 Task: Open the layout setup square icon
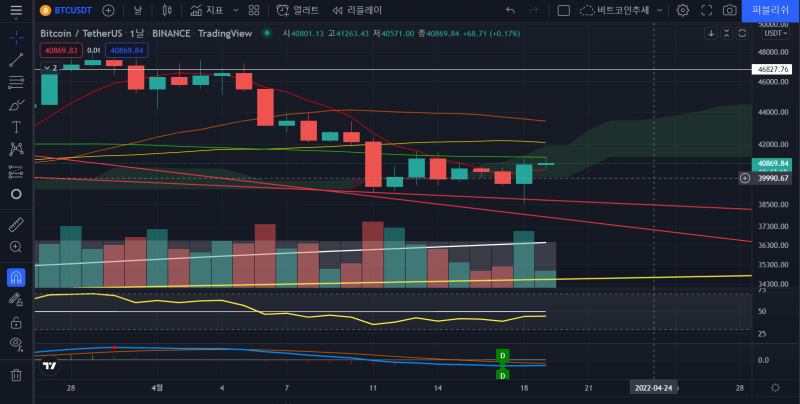pos(563,10)
